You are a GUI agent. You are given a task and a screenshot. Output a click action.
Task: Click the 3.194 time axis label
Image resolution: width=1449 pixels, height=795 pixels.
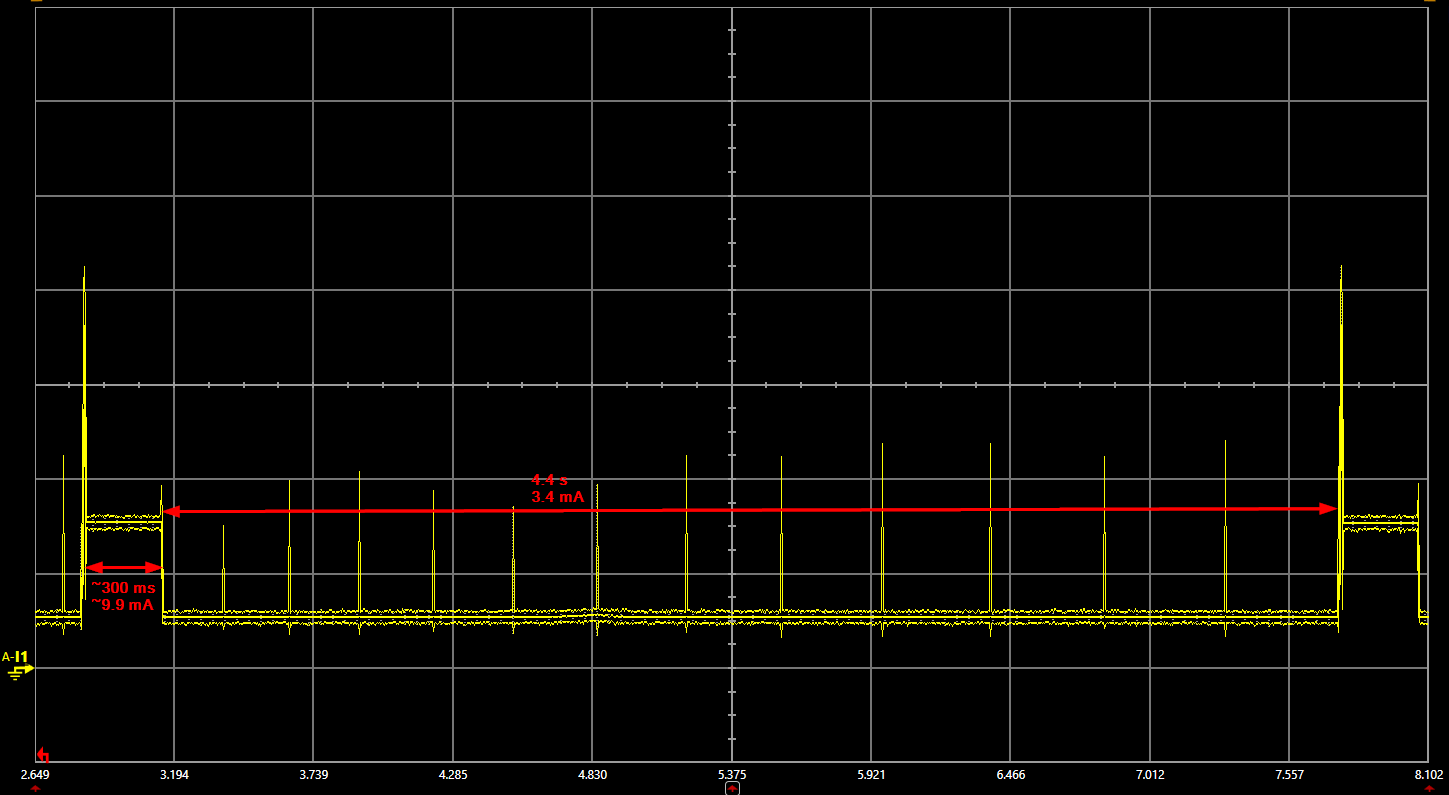174,775
